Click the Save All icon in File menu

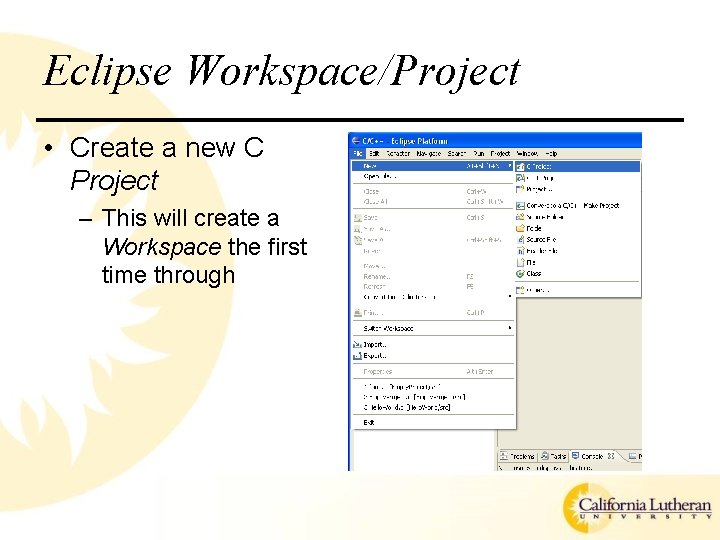[358, 240]
